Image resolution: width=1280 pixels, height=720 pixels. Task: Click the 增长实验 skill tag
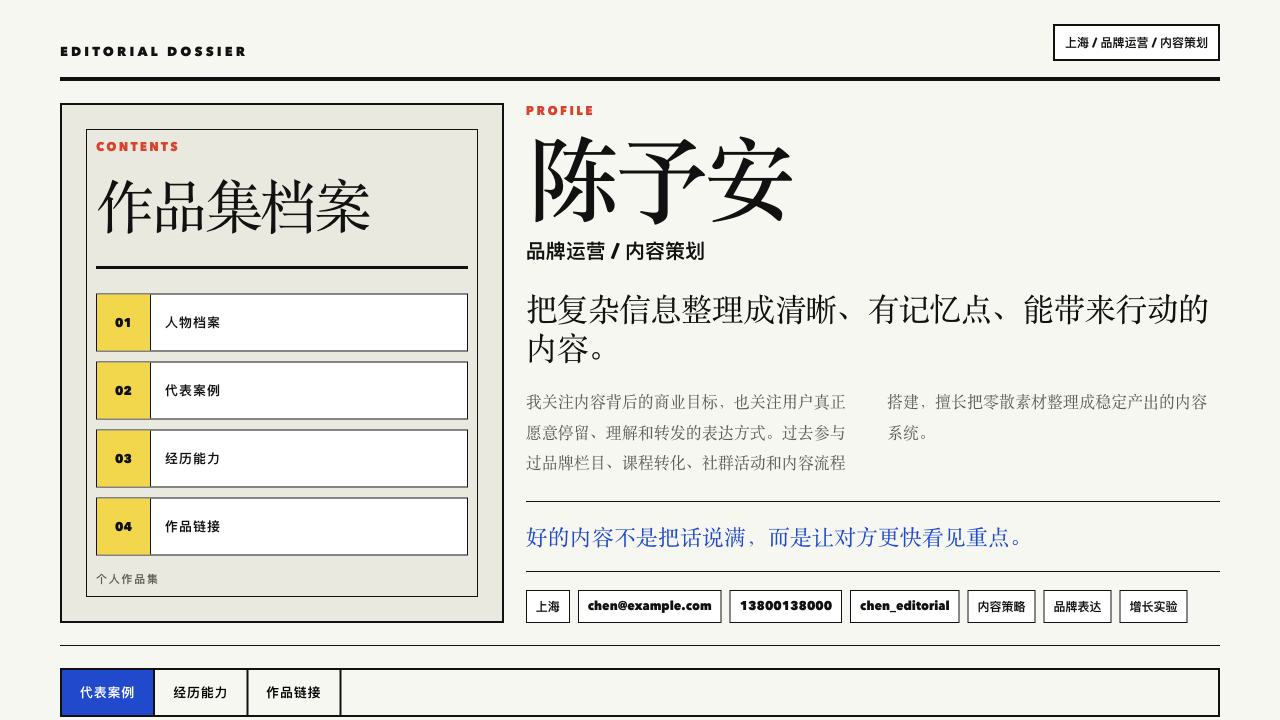(1154, 606)
